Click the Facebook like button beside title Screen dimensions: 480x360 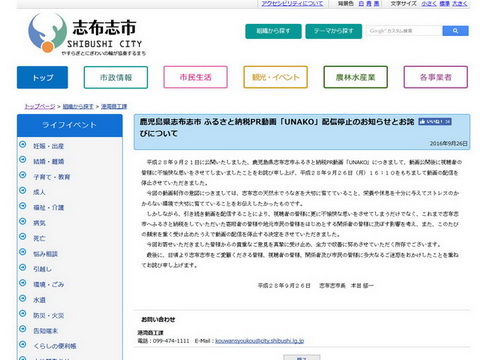point(435,122)
